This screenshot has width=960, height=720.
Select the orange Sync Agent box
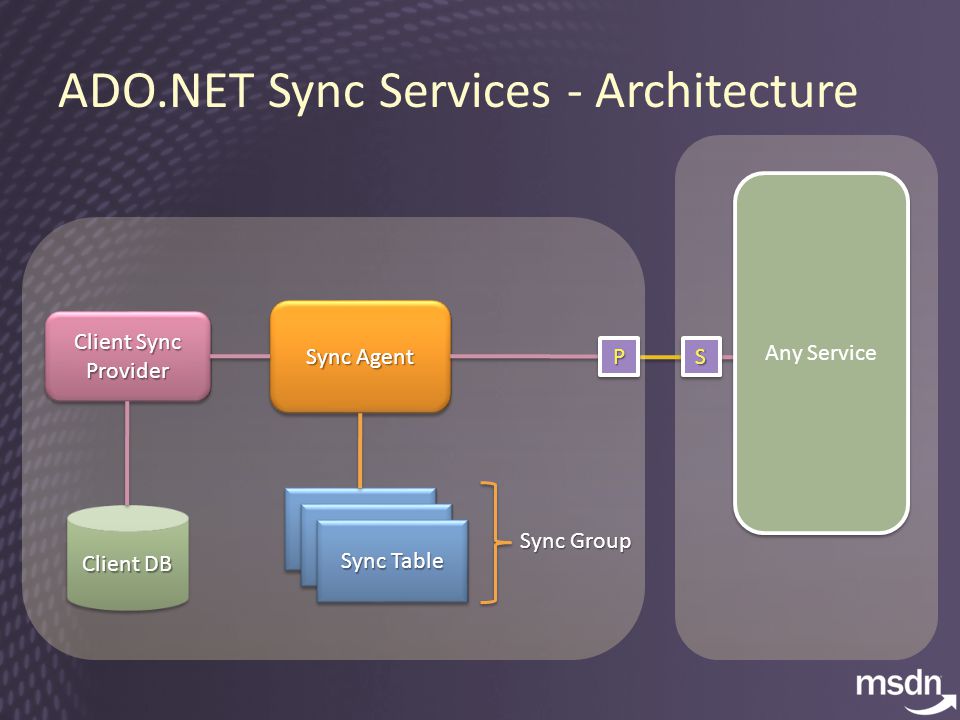click(x=360, y=356)
